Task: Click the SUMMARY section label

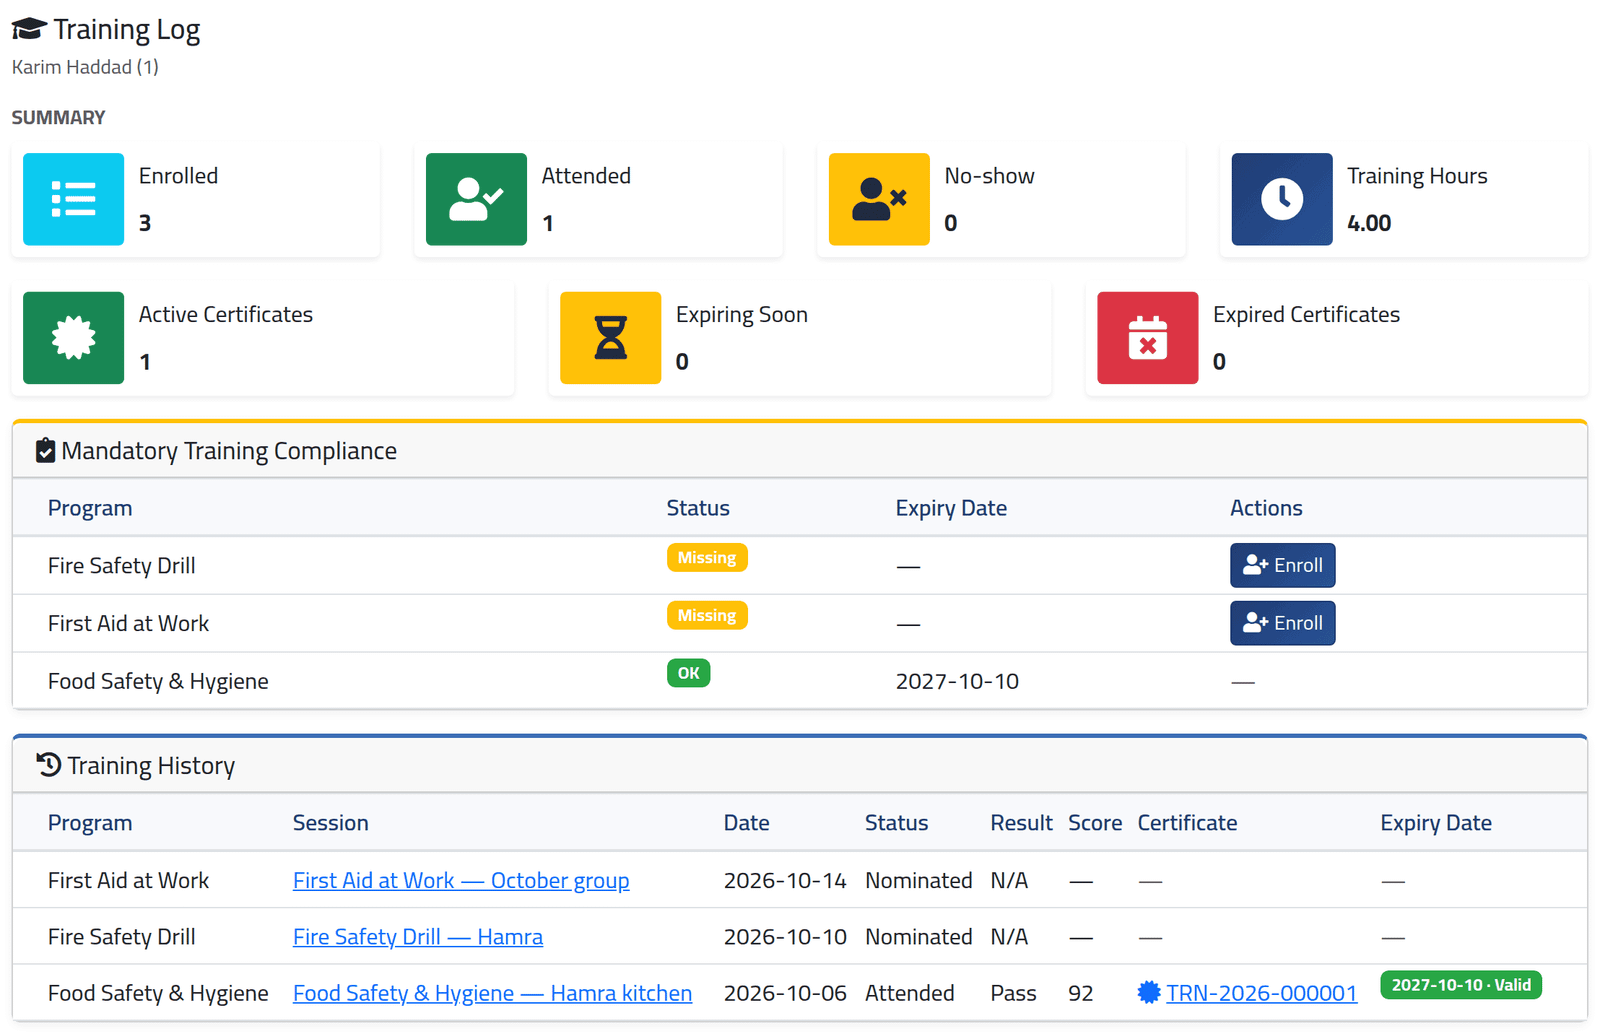Action: pos(58,118)
